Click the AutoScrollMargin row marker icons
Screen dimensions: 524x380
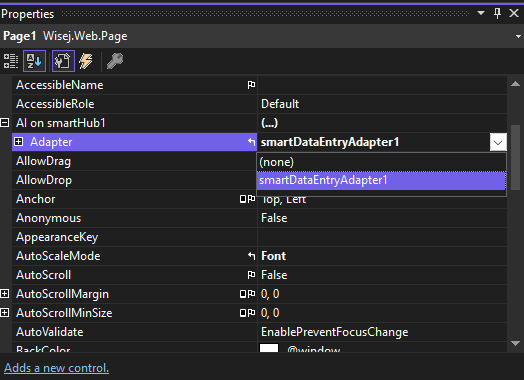point(248,294)
